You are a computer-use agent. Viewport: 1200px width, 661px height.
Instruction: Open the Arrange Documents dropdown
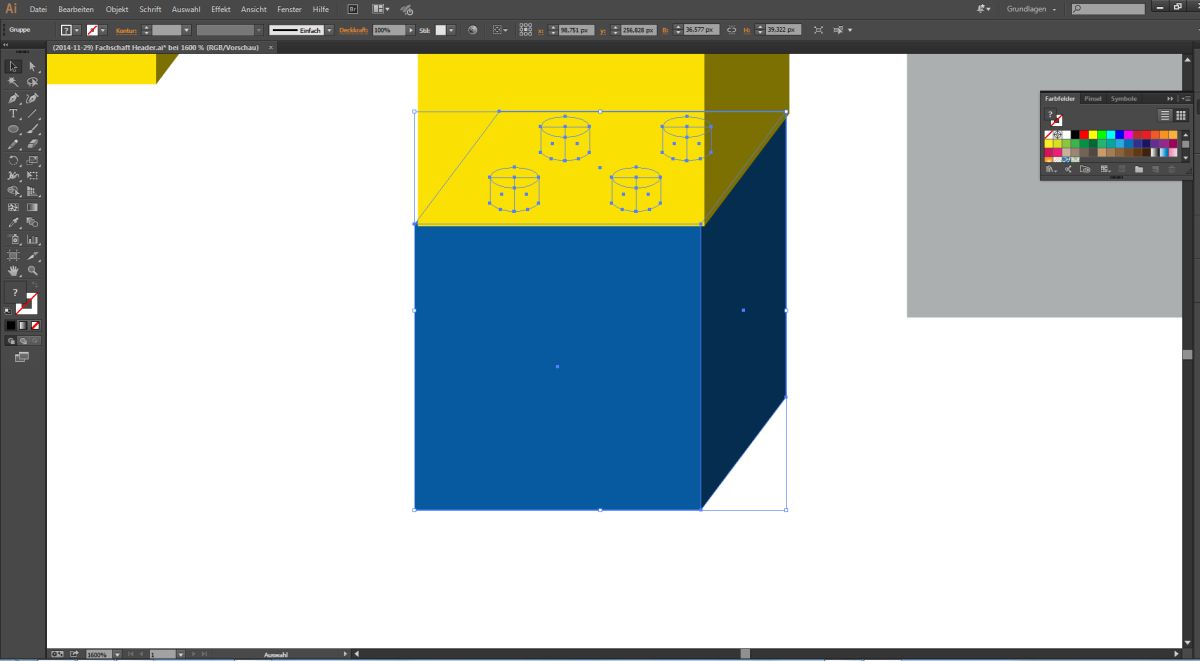(380, 9)
